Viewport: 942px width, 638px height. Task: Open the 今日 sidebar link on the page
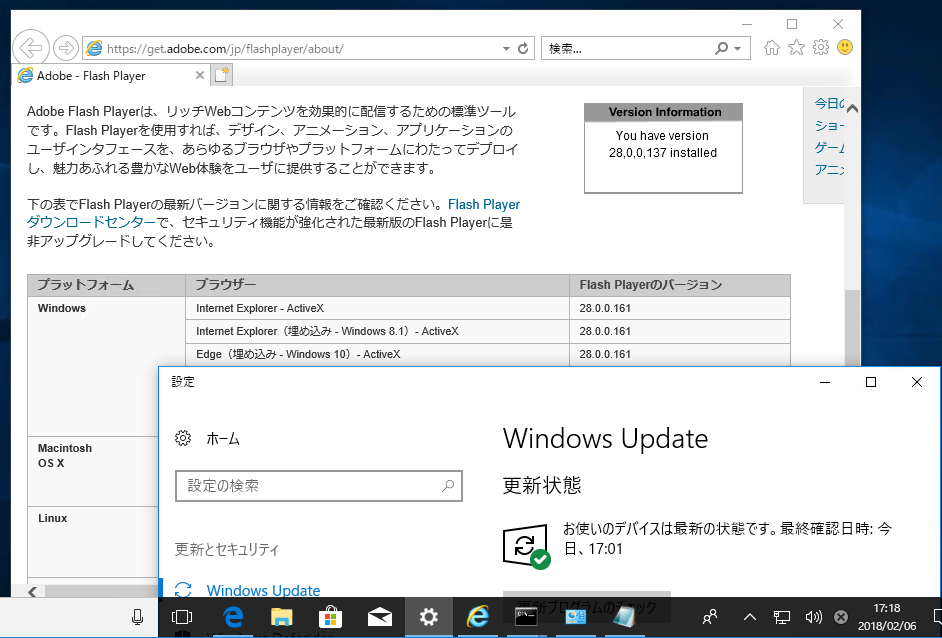click(x=829, y=103)
